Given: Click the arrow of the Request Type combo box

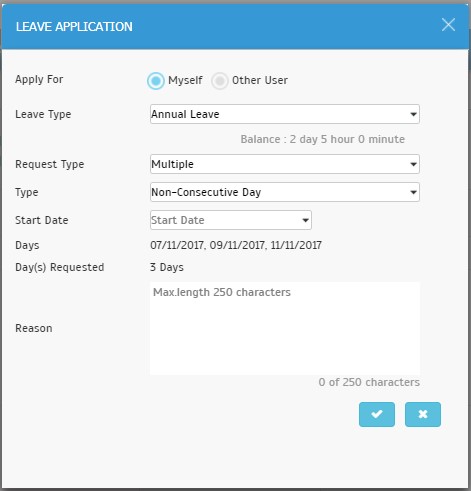Looking at the screenshot, I should [x=413, y=164].
